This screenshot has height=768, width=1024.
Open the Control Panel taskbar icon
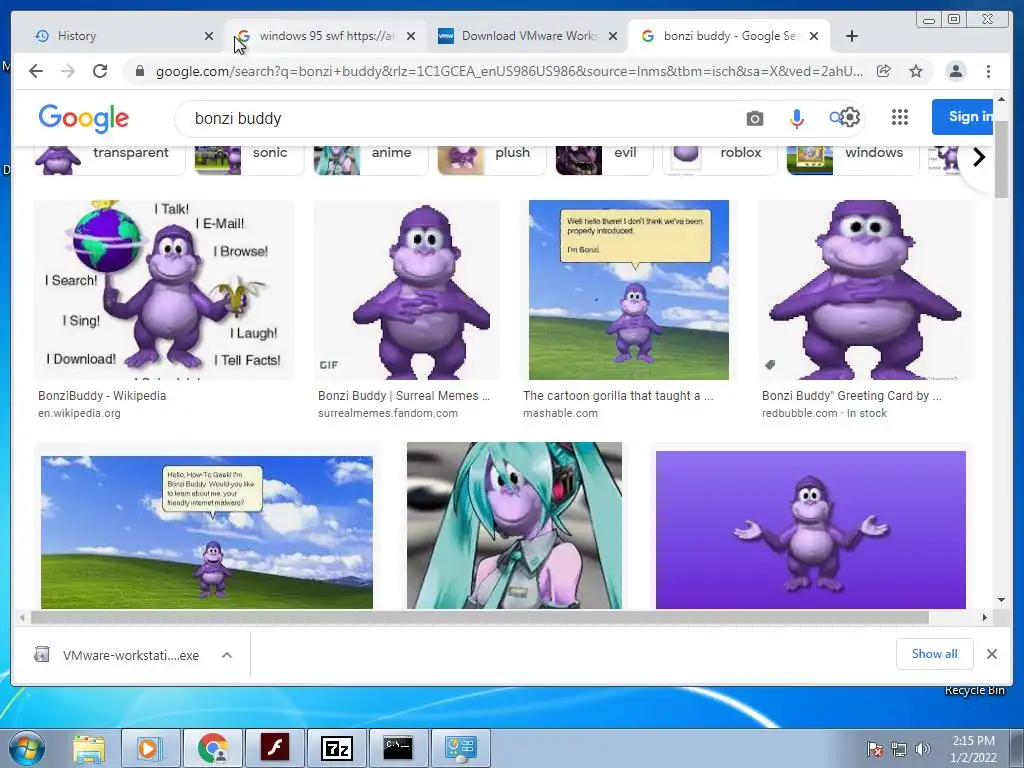[x=460, y=748]
